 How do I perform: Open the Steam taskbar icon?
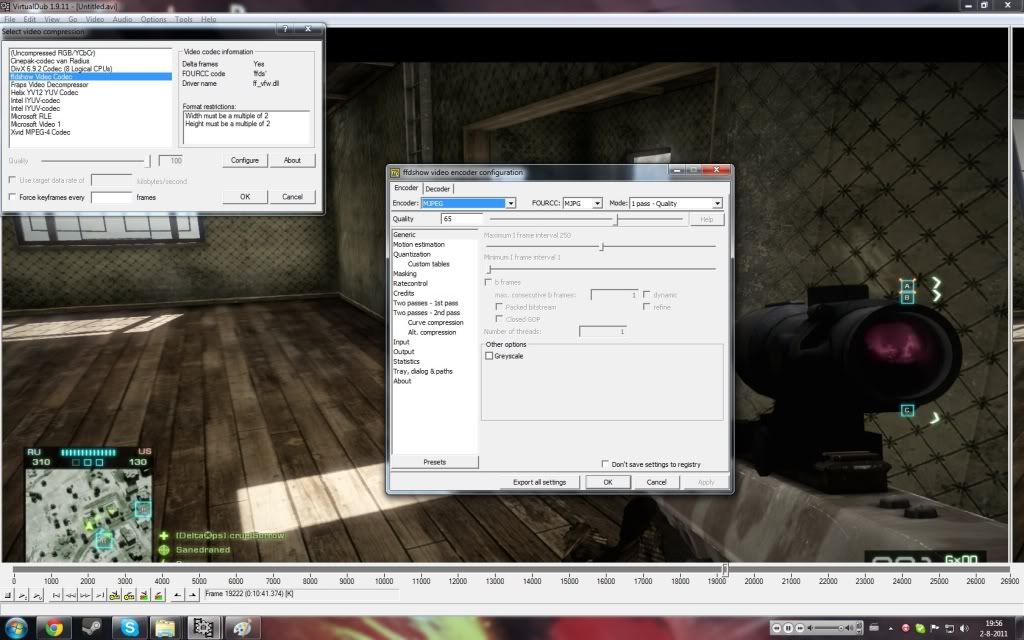point(91,627)
